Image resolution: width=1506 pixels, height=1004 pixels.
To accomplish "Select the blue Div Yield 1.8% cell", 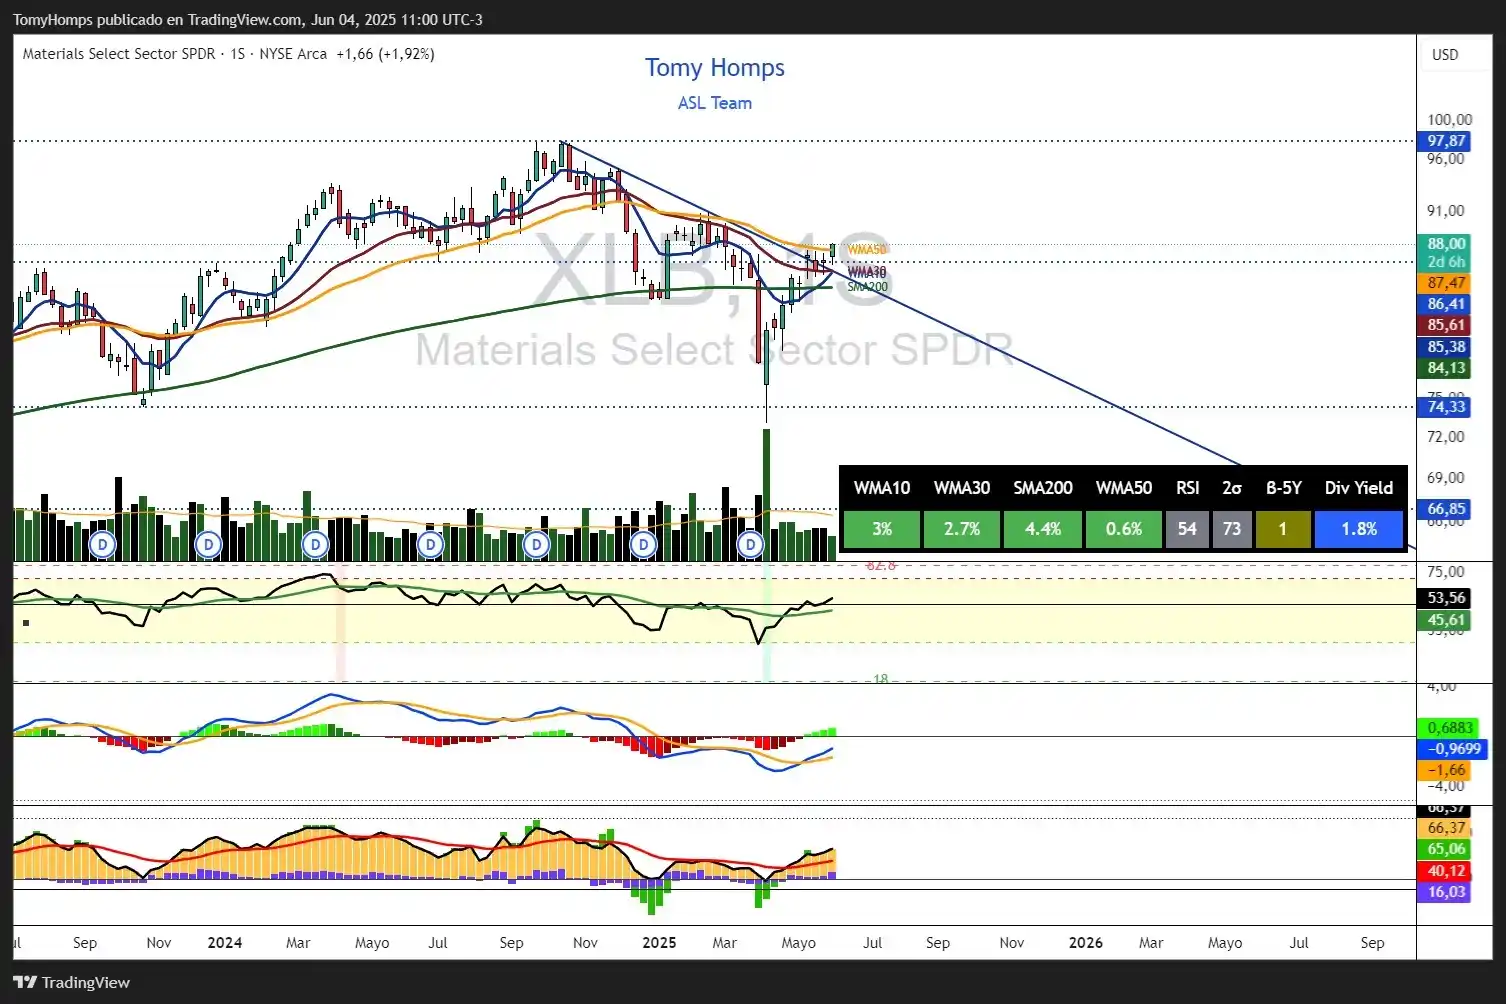I will (x=1358, y=529).
